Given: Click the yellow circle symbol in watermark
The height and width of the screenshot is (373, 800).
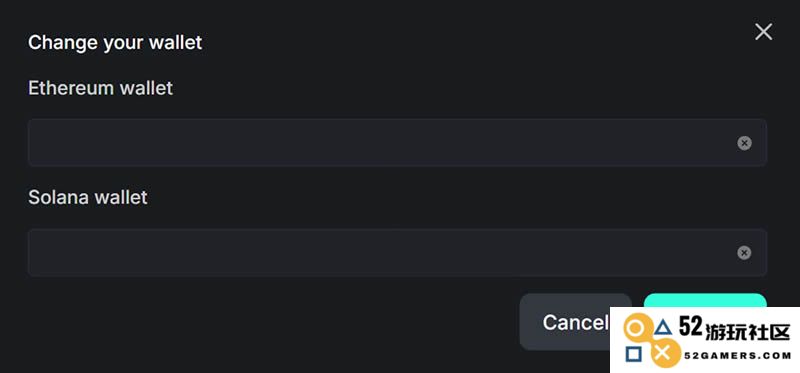Looking at the screenshot, I should pyautogui.click(x=635, y=329).
